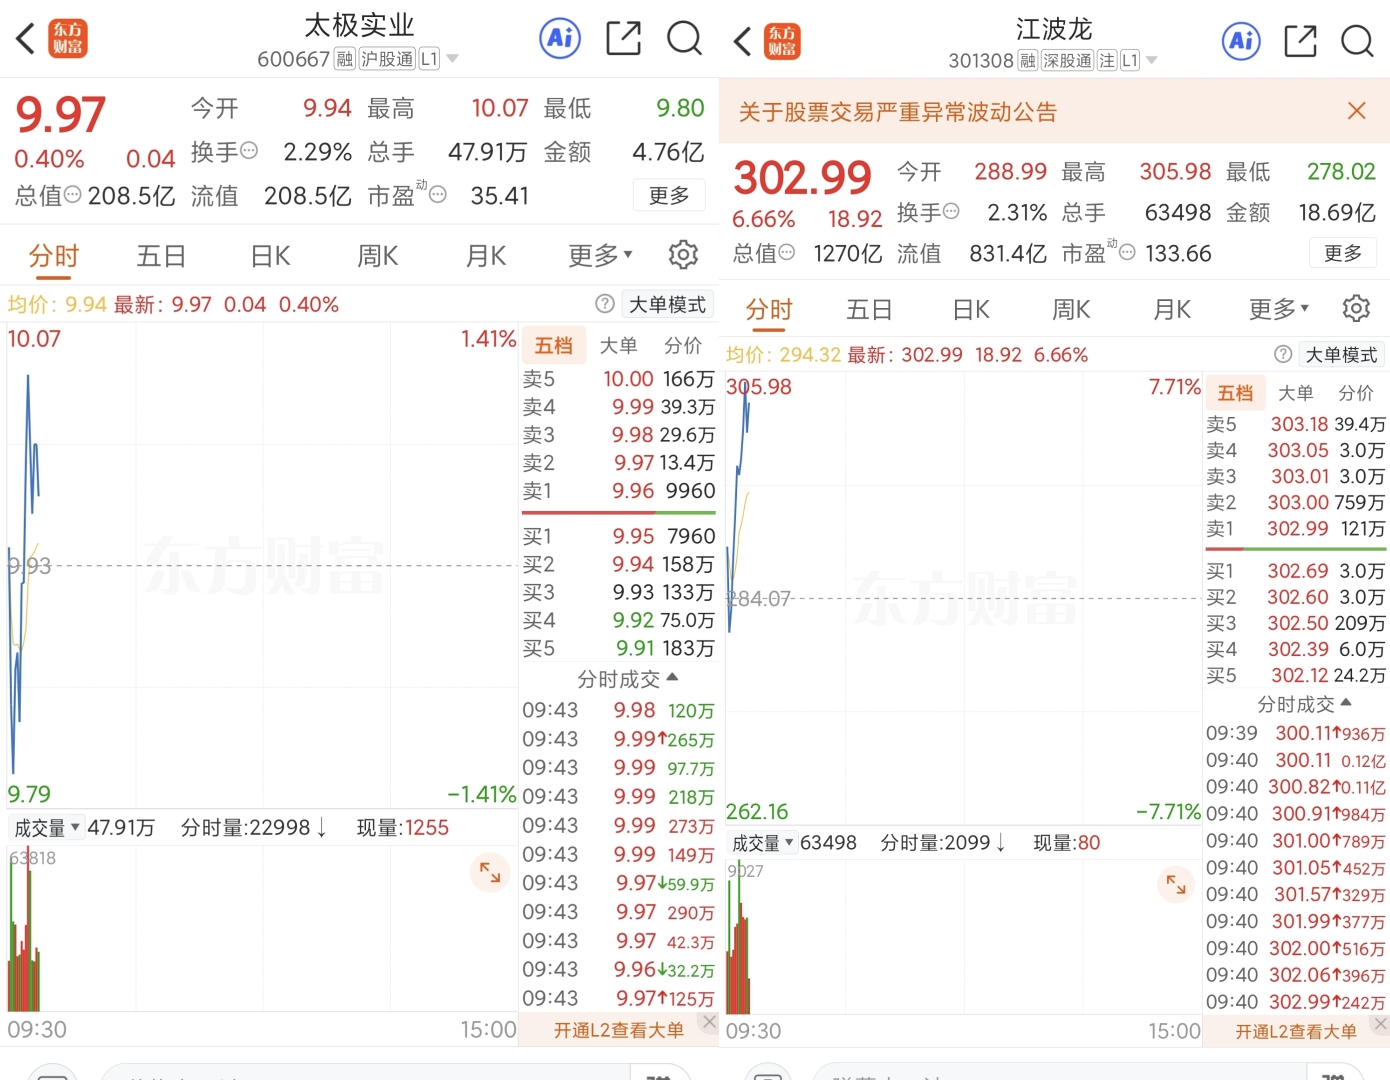Tap the 太极实业 intraday price line chart
The height and width of the screenshot is (1080, 1390).
(x=262, y=565)
